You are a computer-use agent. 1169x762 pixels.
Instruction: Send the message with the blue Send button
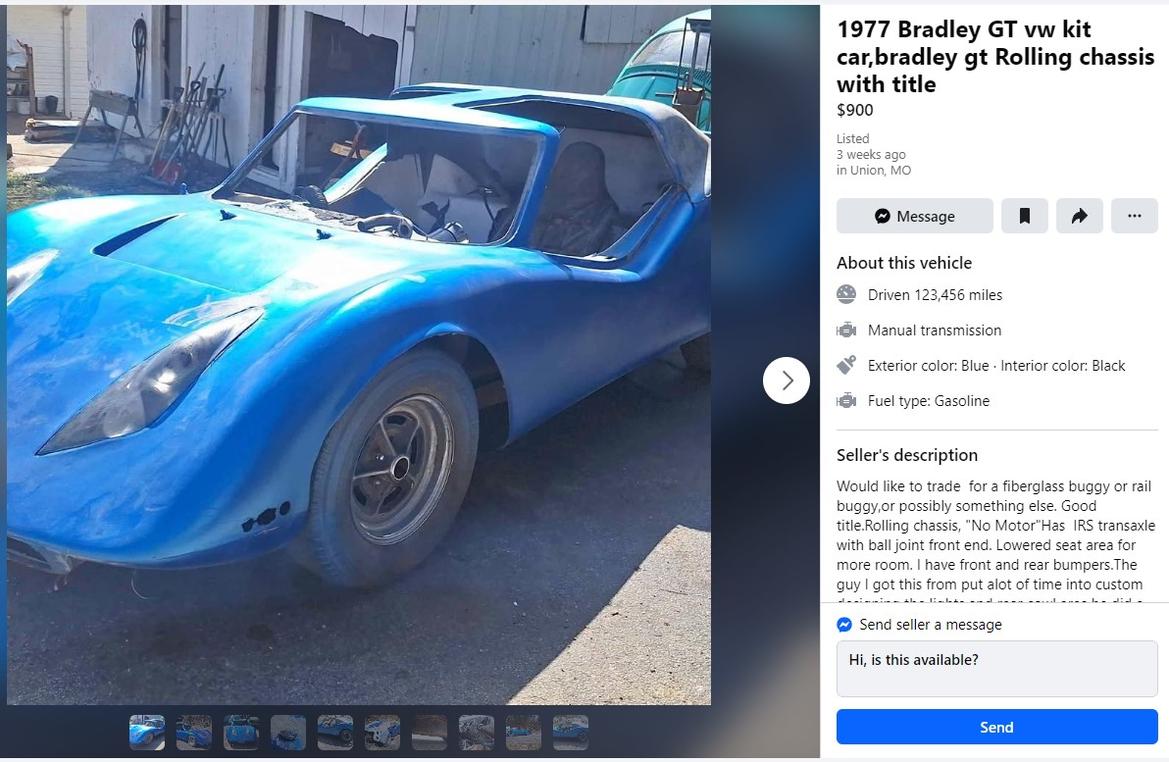click(x=997, y=727)
